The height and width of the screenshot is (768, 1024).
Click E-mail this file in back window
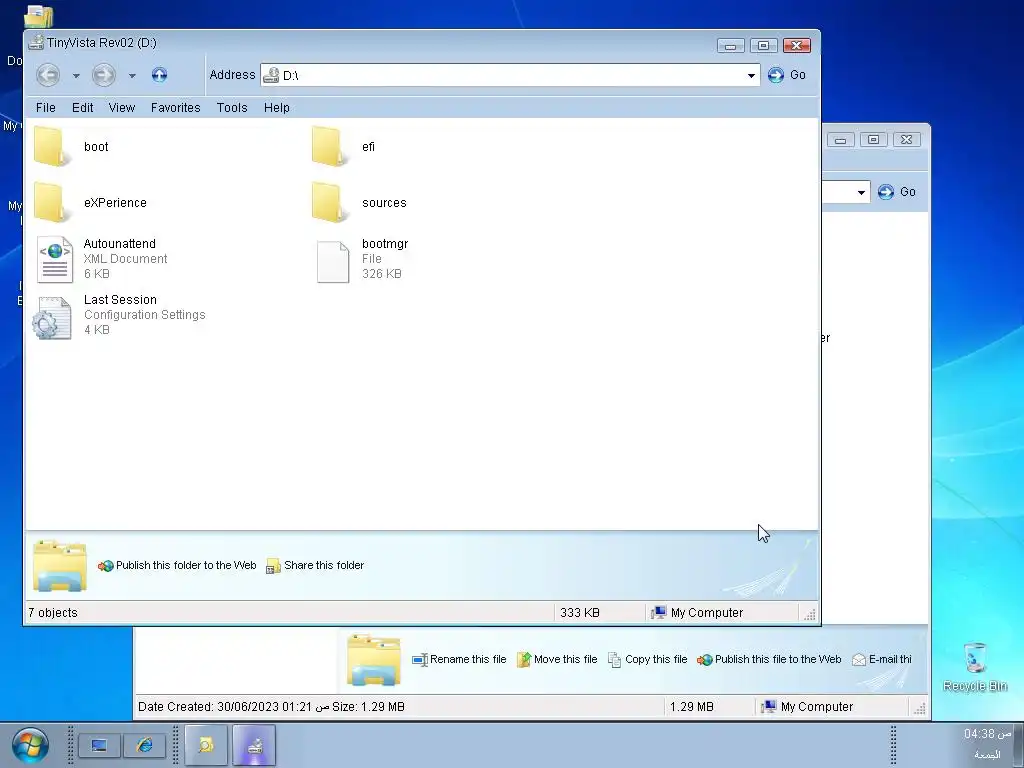pos(882,660)
